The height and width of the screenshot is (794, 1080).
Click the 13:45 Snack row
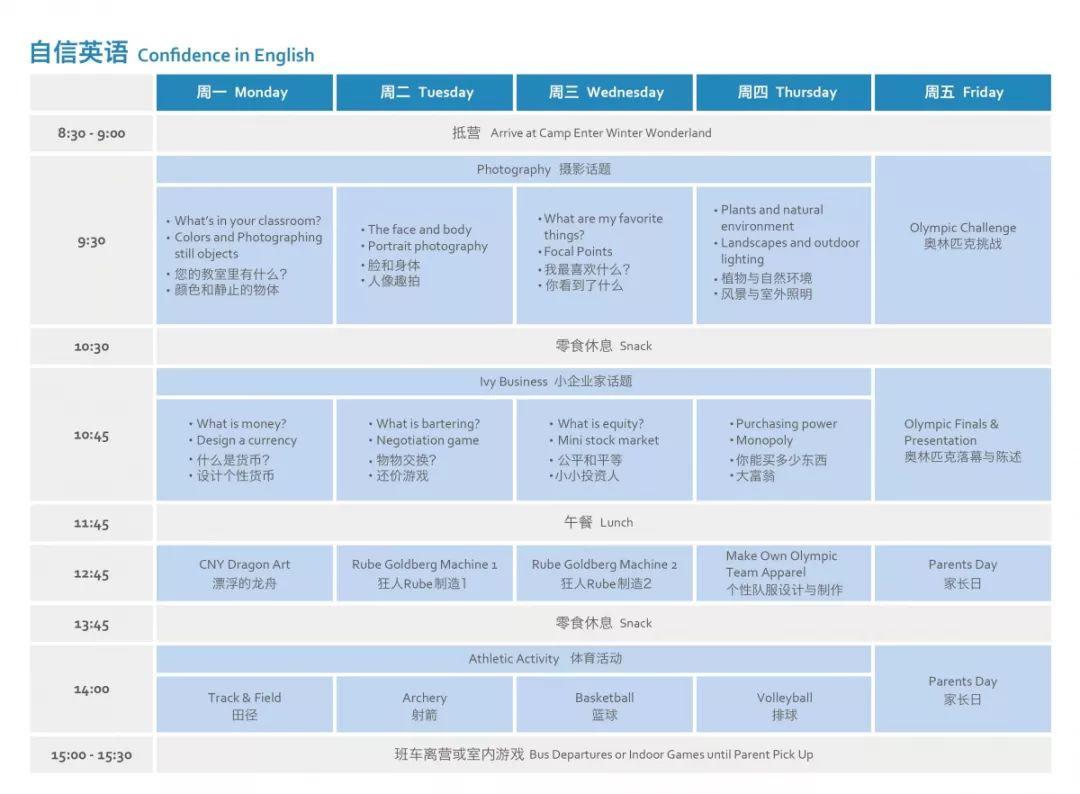pos(603,624)
